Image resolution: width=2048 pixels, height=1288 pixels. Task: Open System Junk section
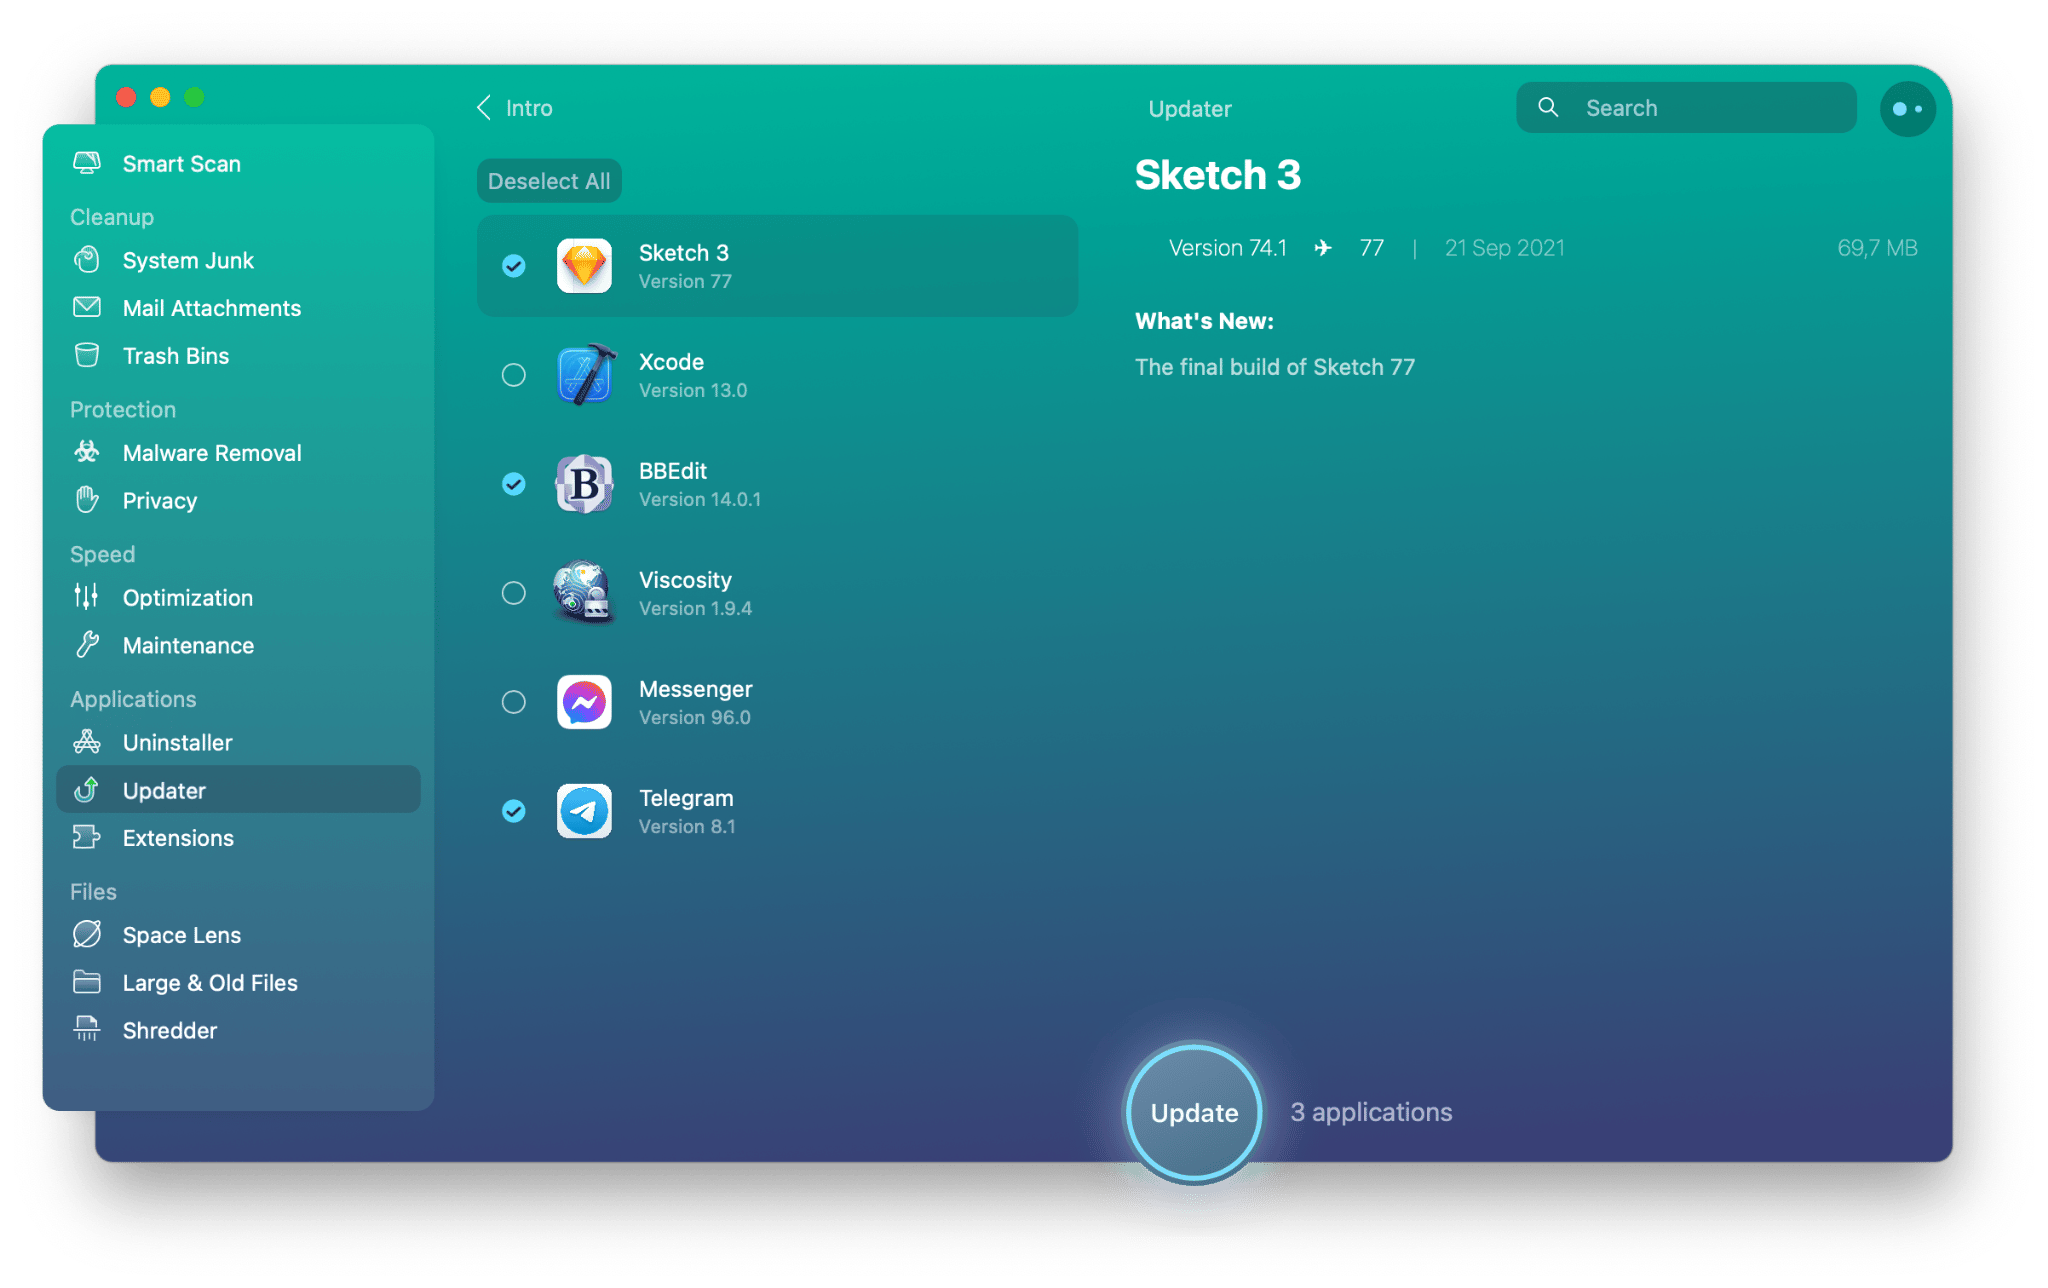tap(239, 260)
